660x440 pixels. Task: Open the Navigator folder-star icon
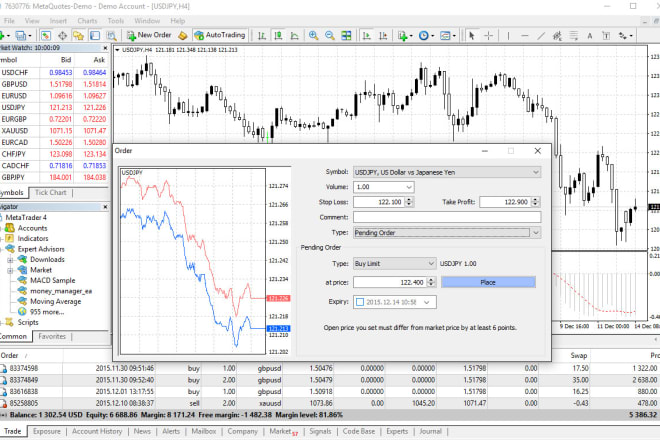pyautogui.click(x=78, y=35)
